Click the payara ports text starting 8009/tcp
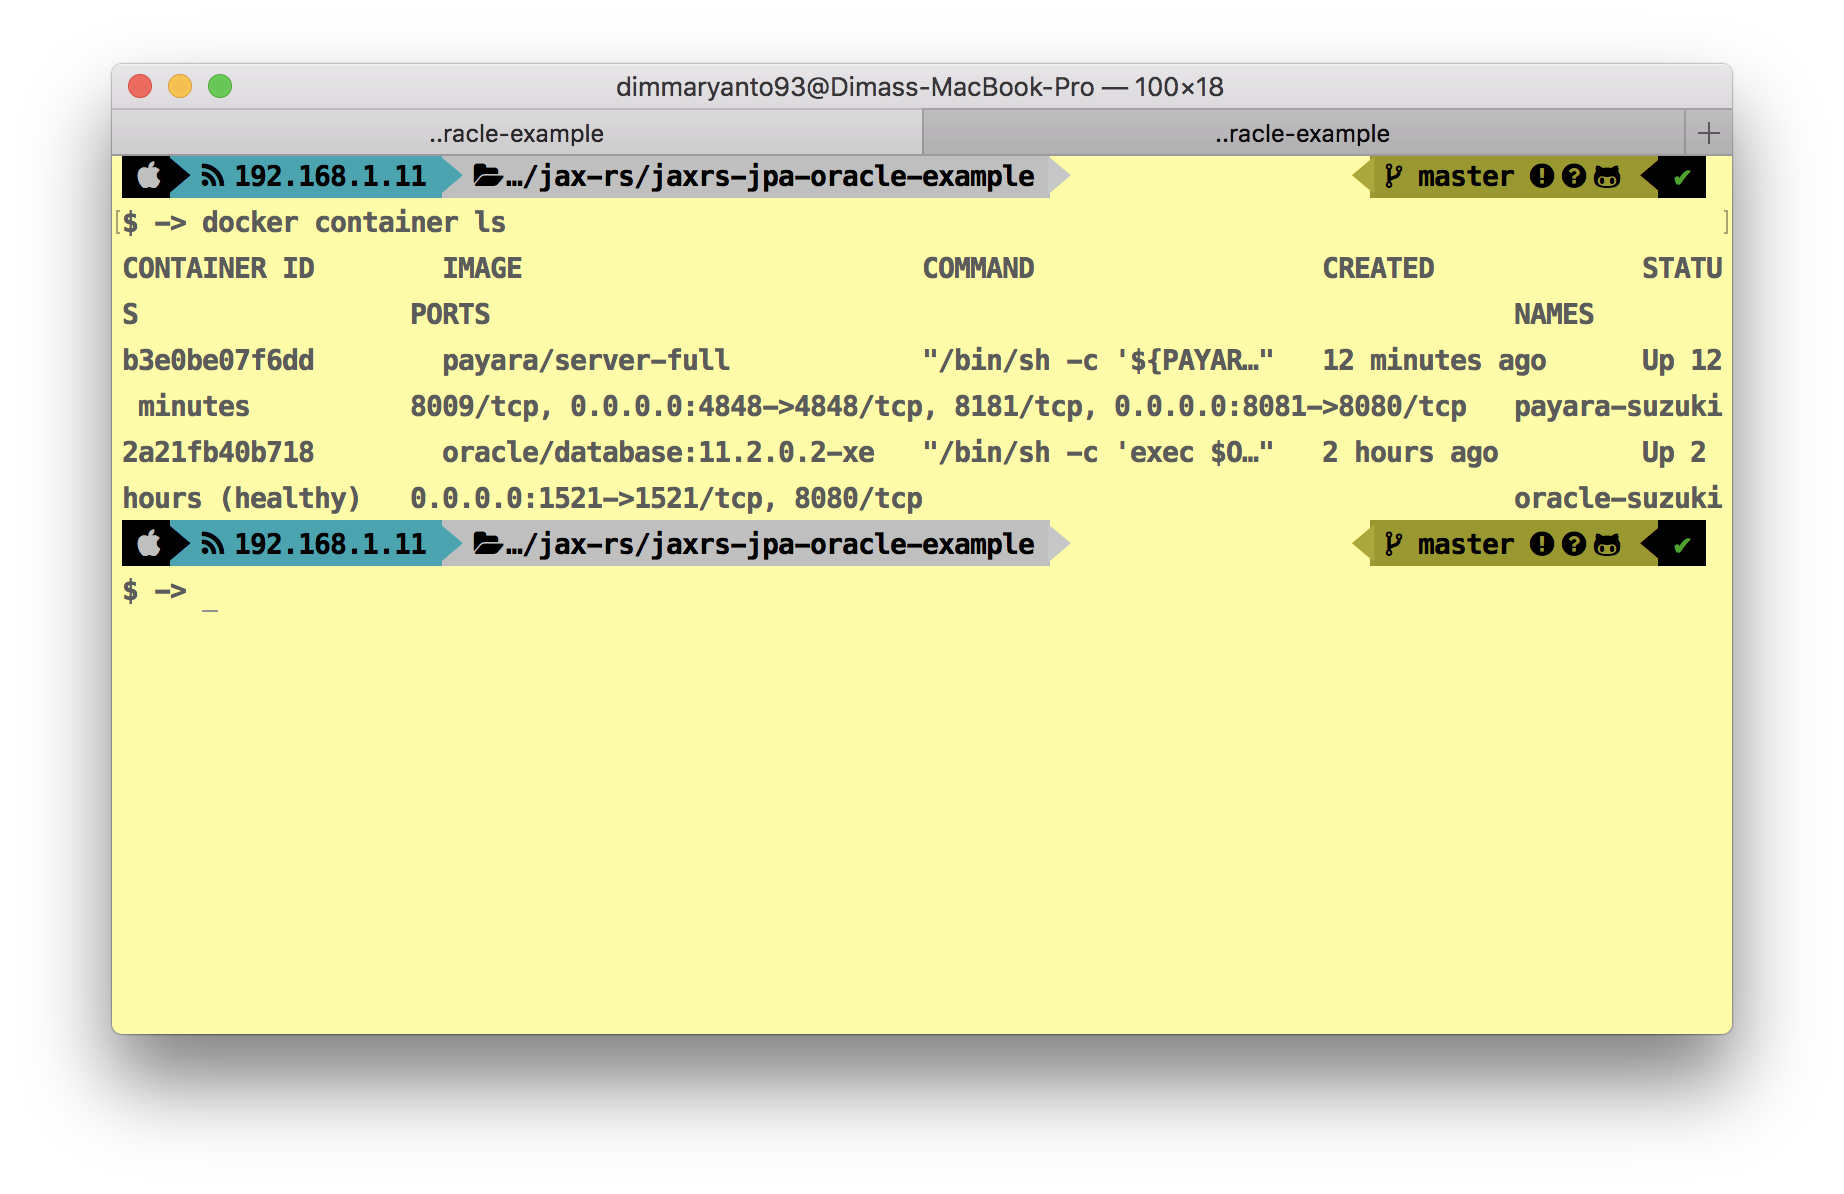Screen dimensions: 1844x1194 point(938,407)
